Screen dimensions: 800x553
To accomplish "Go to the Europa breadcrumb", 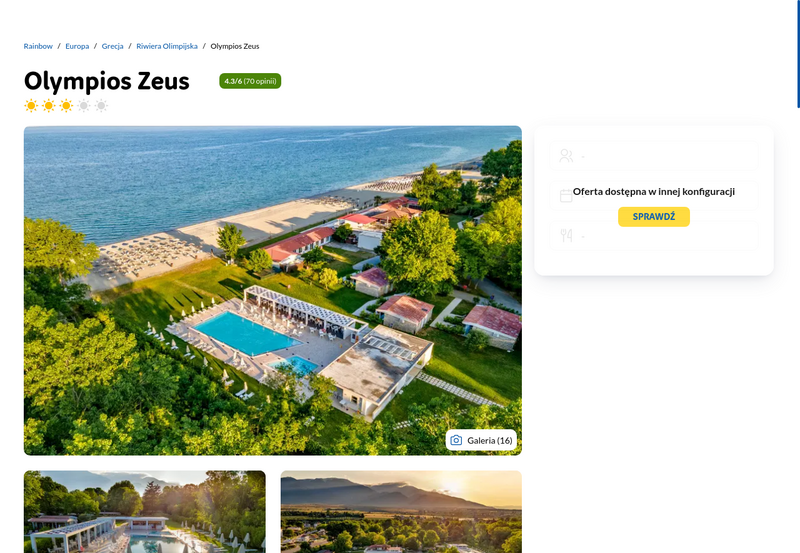I will pos(77,46).
